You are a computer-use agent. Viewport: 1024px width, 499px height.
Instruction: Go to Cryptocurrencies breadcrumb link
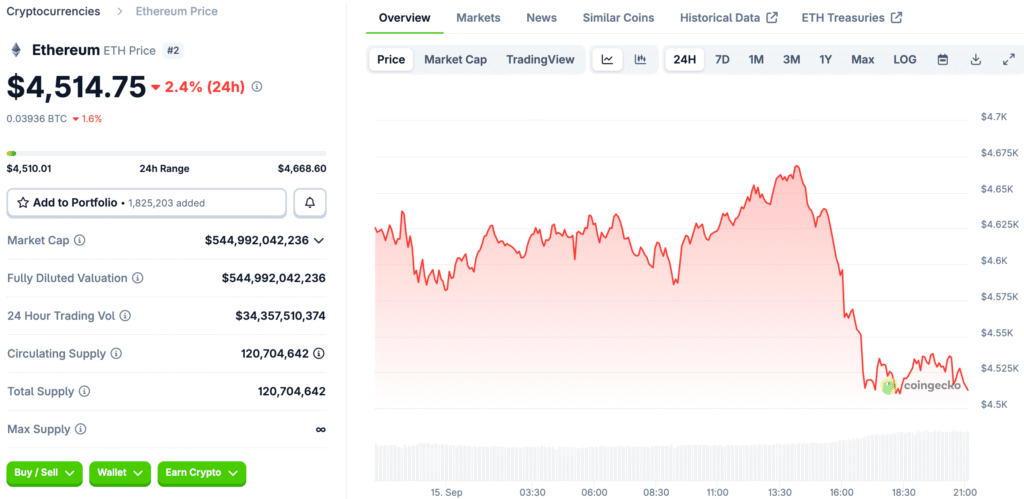(54, 11)
